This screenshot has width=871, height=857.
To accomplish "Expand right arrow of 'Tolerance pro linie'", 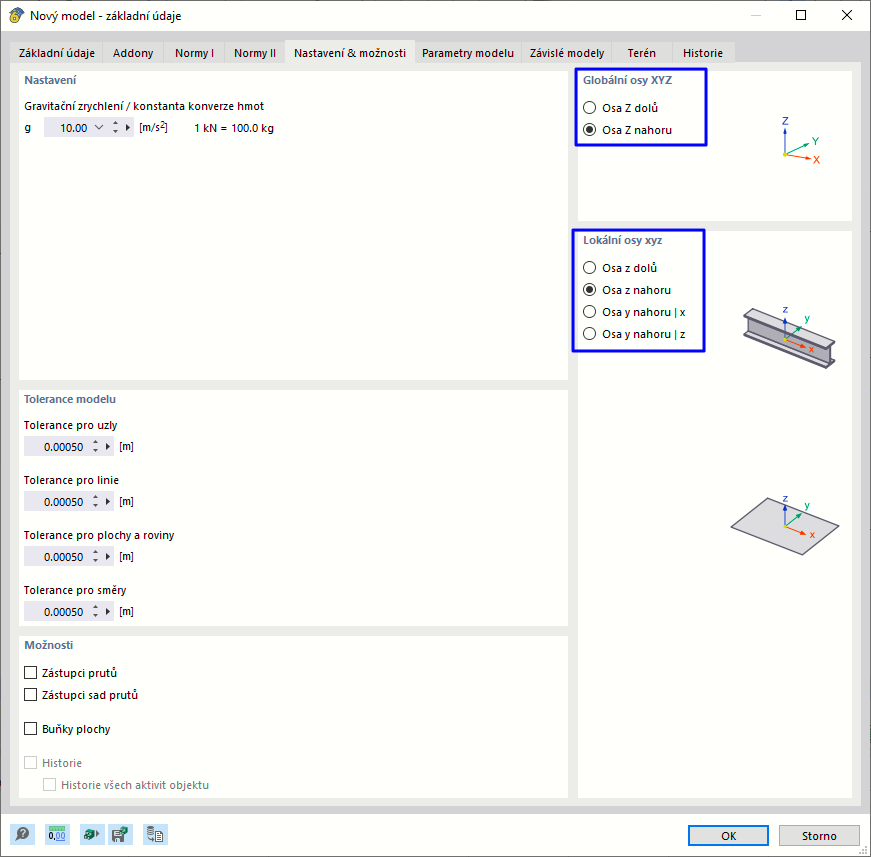I will [x=108, y=502].
